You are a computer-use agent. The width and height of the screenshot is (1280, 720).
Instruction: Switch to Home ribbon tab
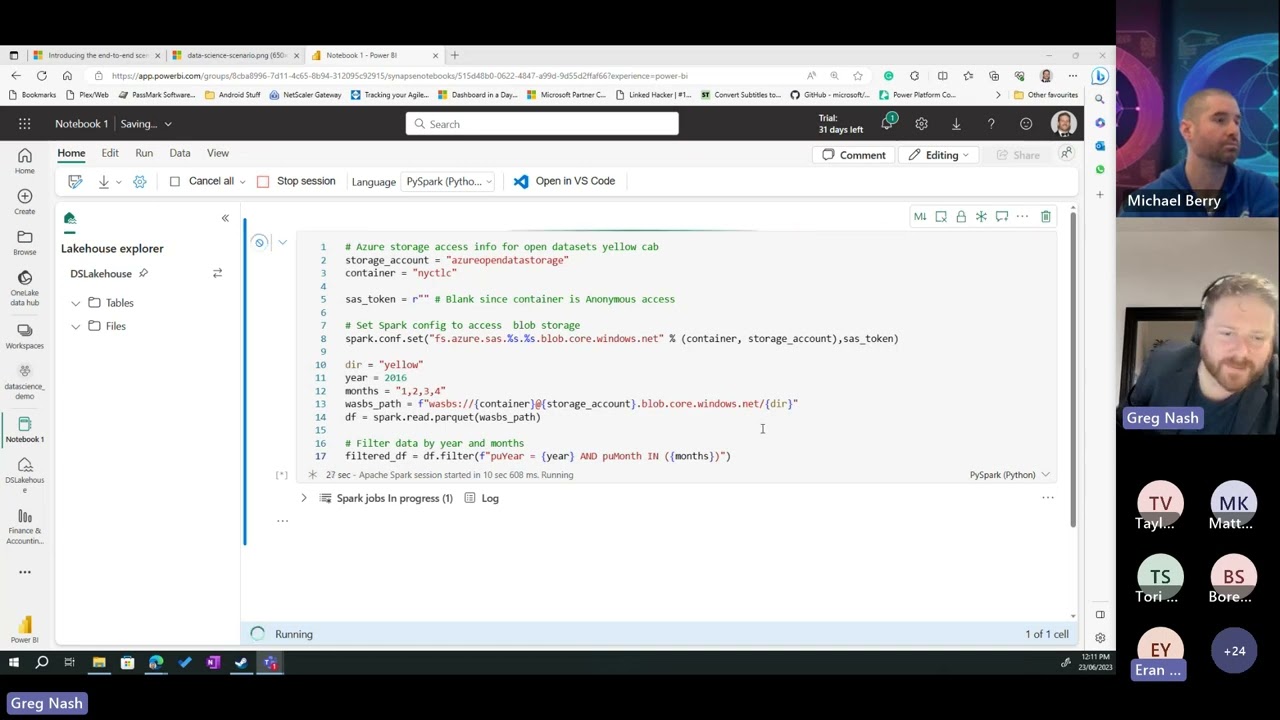[x=71, y=153]
